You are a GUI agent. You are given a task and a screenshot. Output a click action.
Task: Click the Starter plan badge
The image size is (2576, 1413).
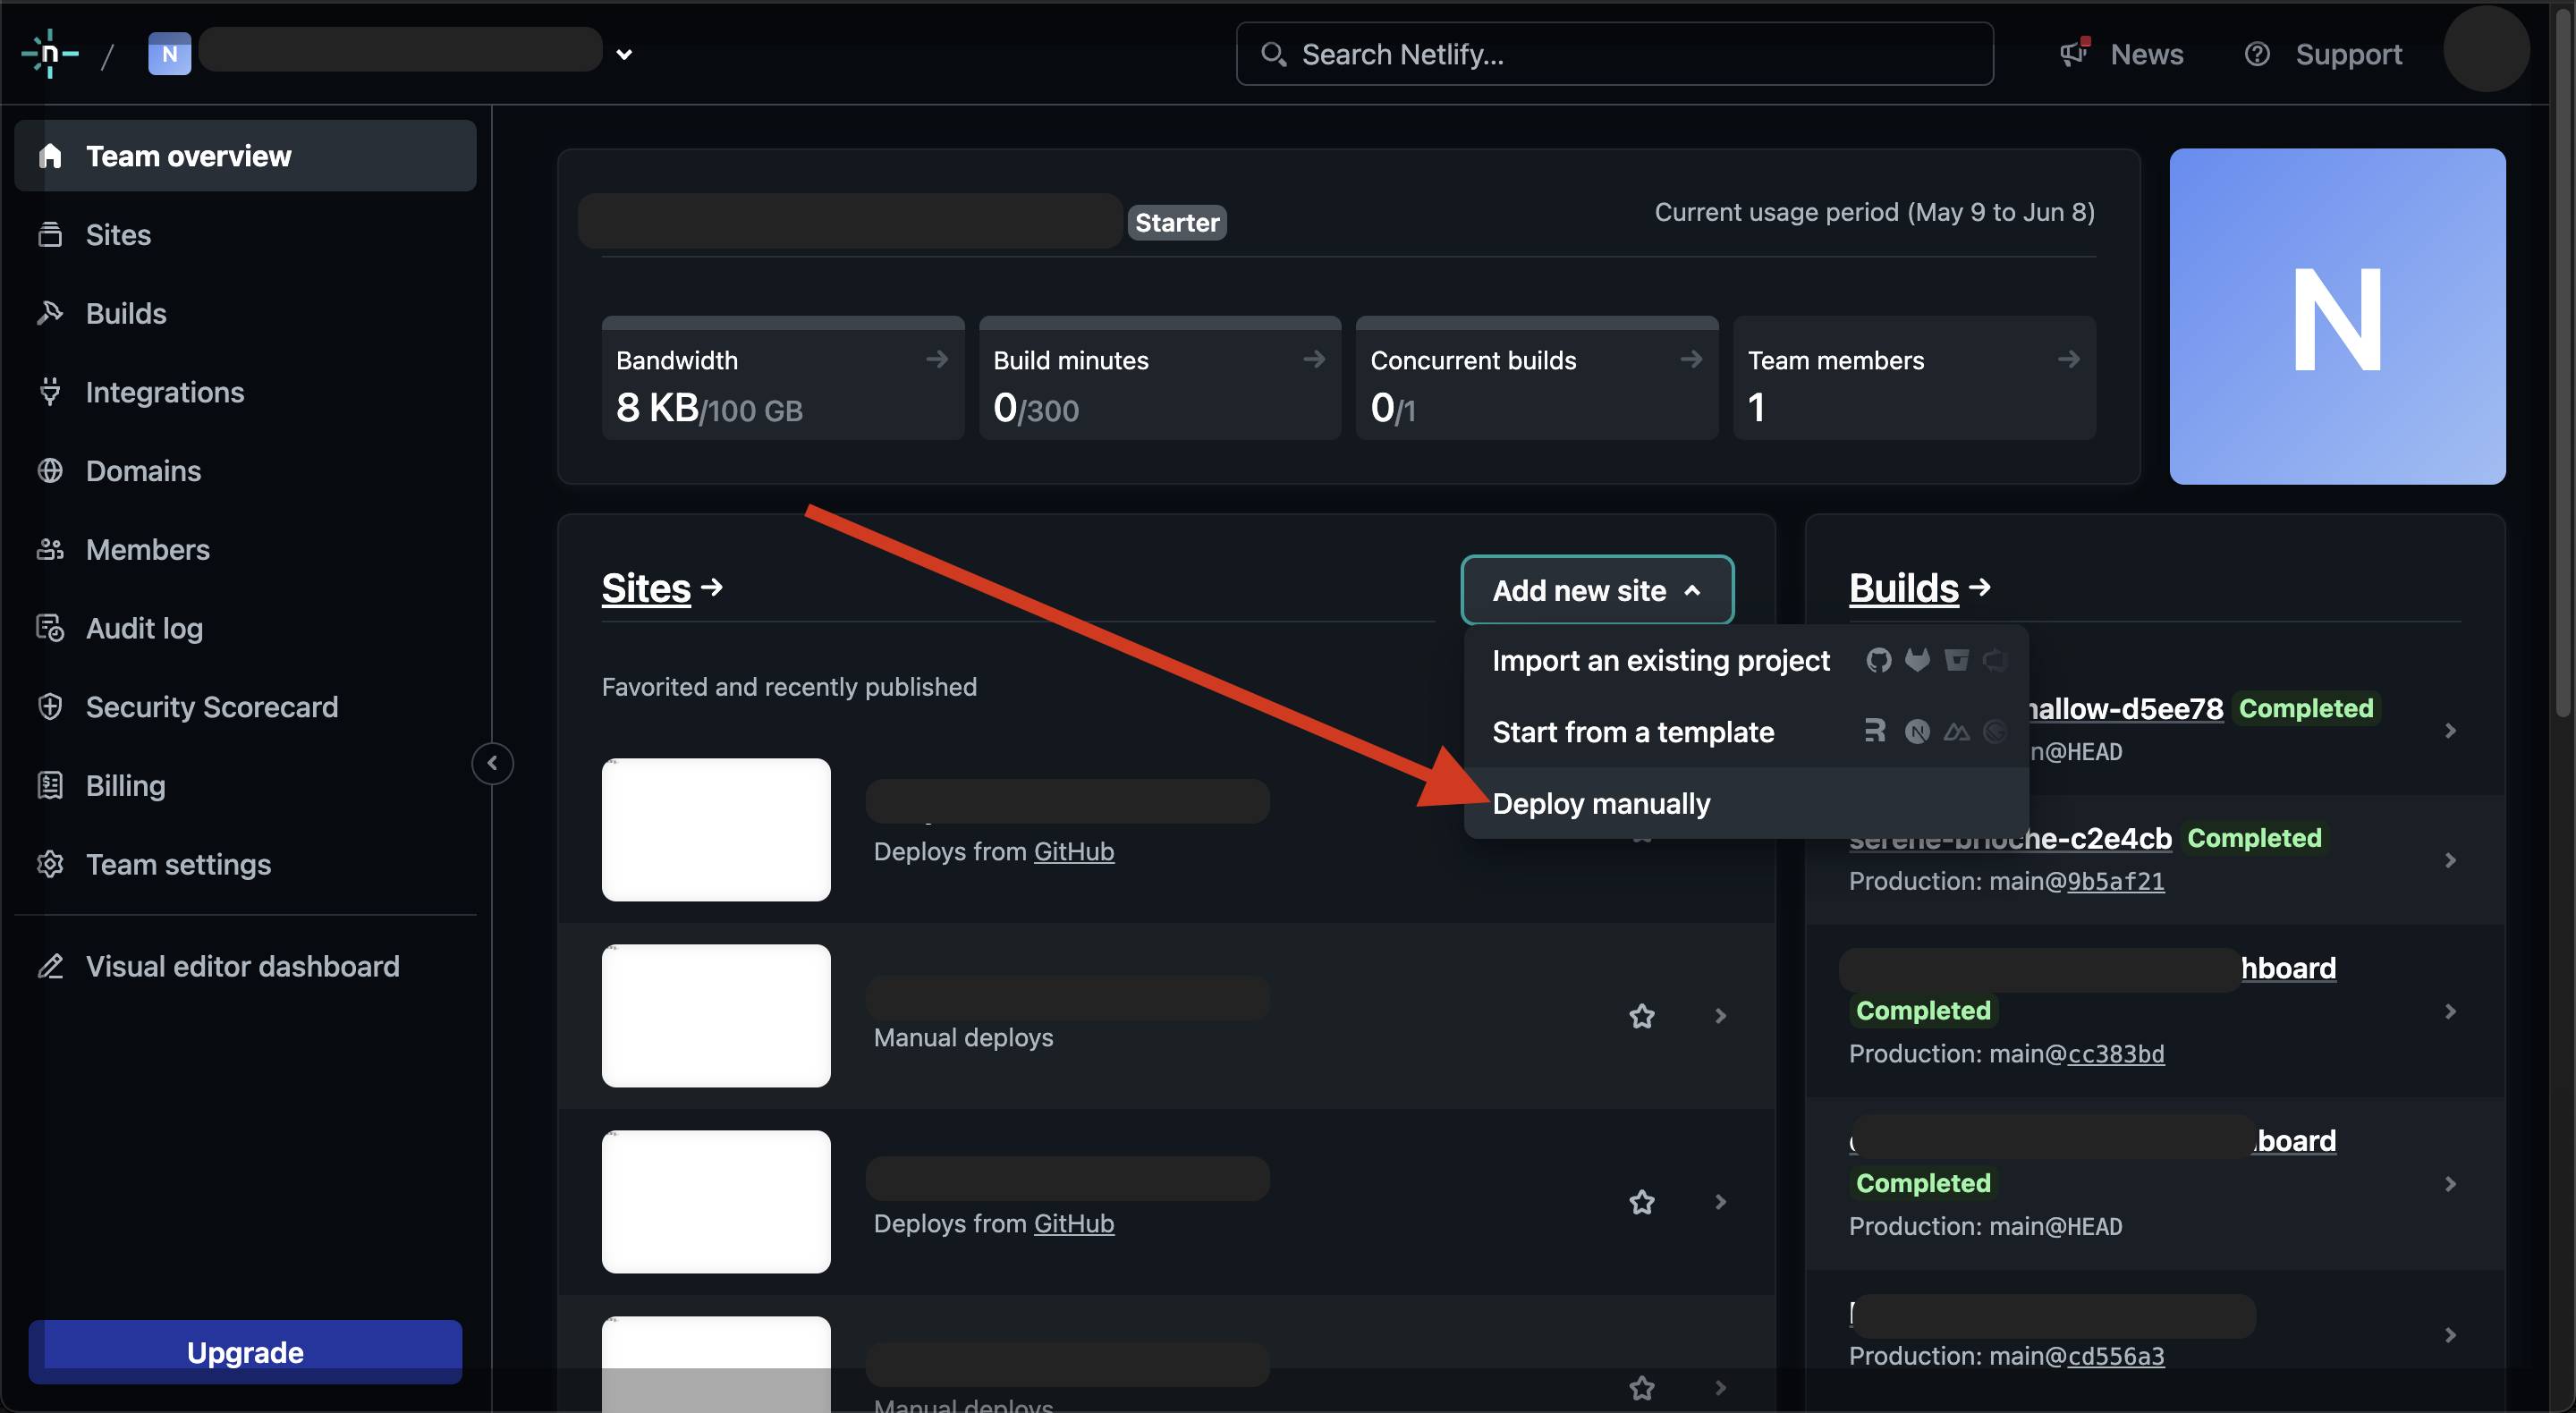[1177, 222]
